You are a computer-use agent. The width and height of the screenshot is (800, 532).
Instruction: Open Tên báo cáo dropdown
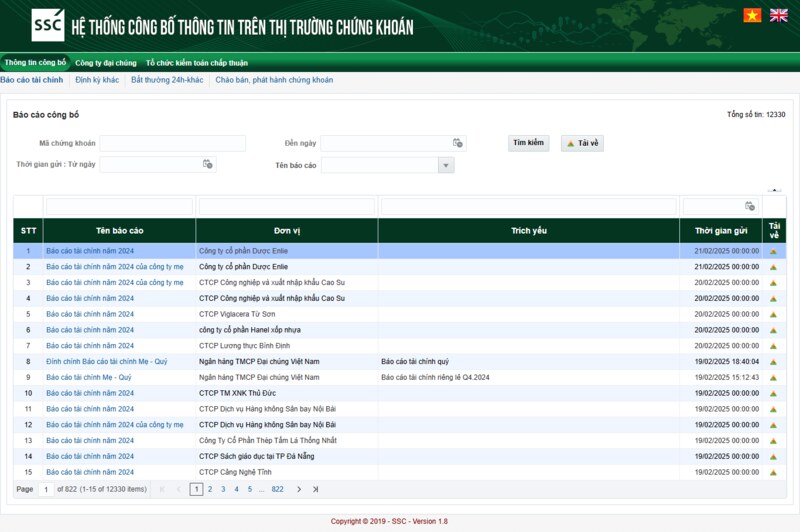446,165
